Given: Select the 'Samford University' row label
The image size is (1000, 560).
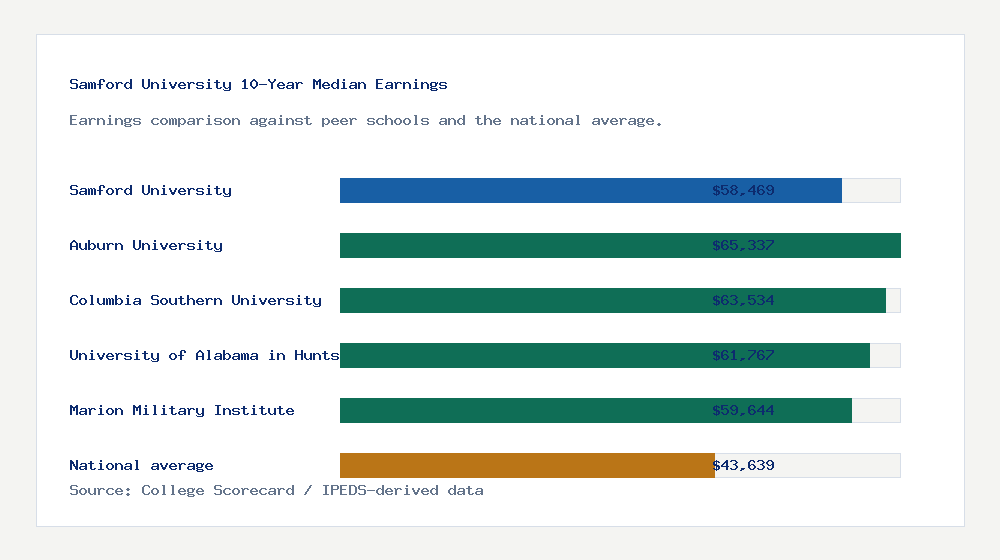Looking at the screenshot, I should (151, 190).
